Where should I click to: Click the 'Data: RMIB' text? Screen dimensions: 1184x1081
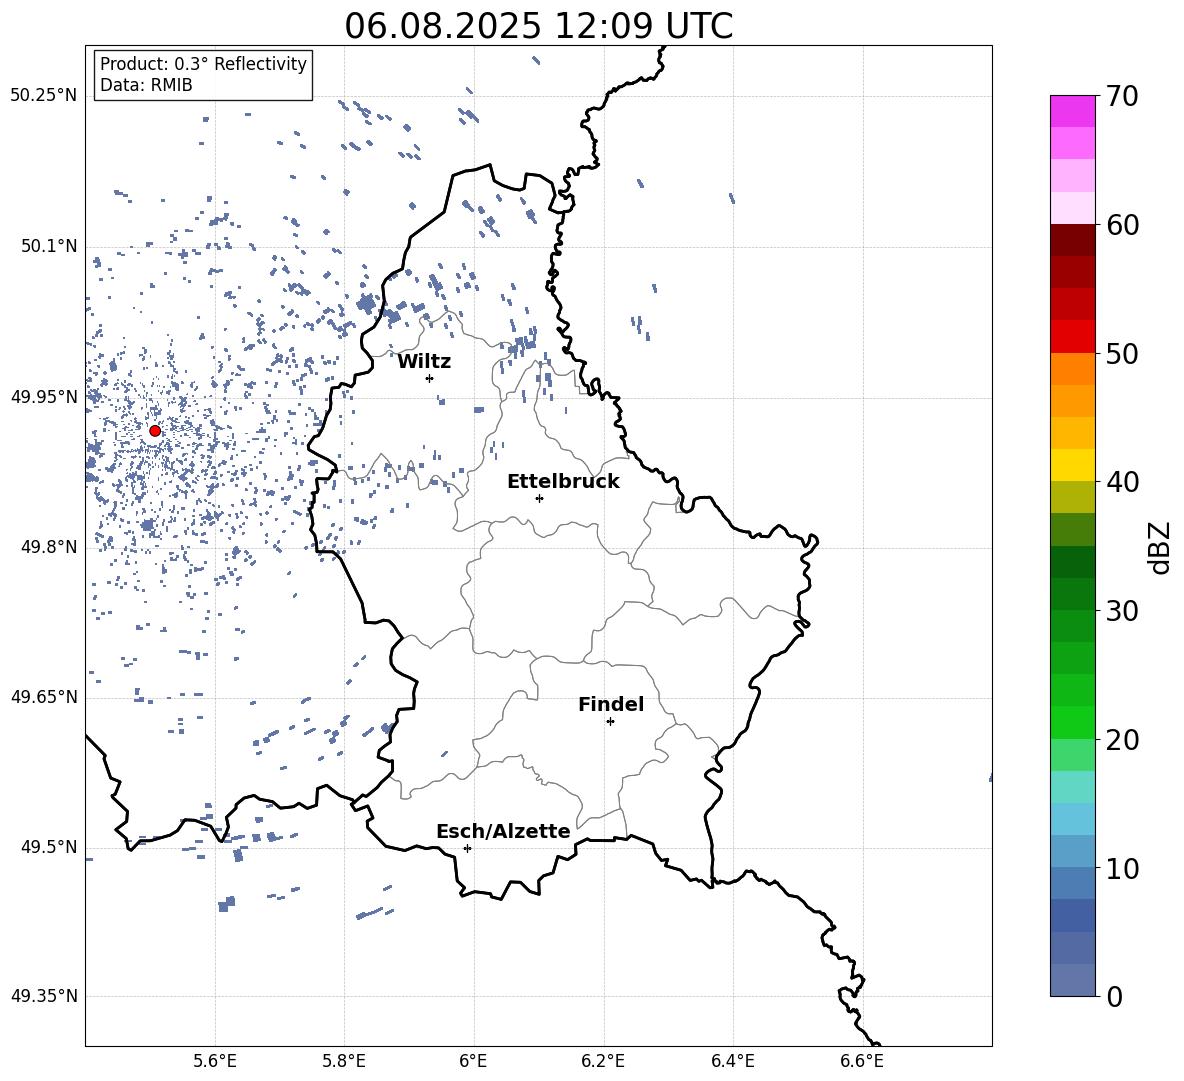coord(146,85)
